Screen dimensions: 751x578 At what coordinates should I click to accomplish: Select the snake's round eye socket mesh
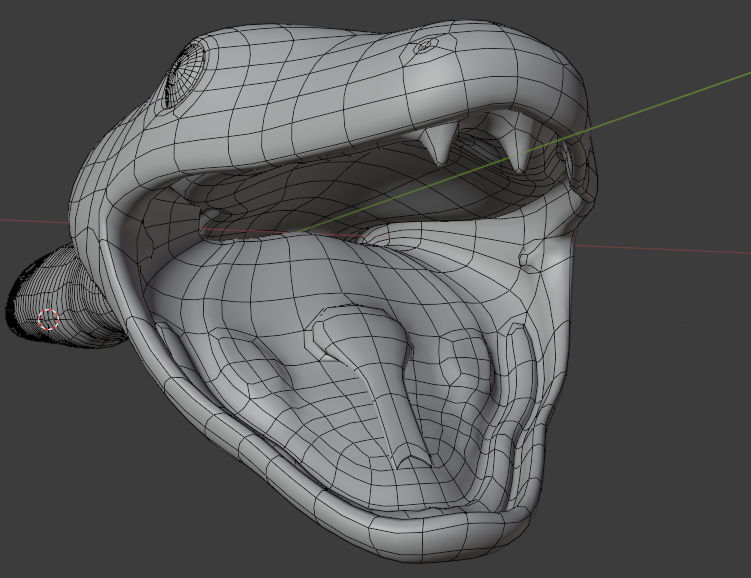185,73
